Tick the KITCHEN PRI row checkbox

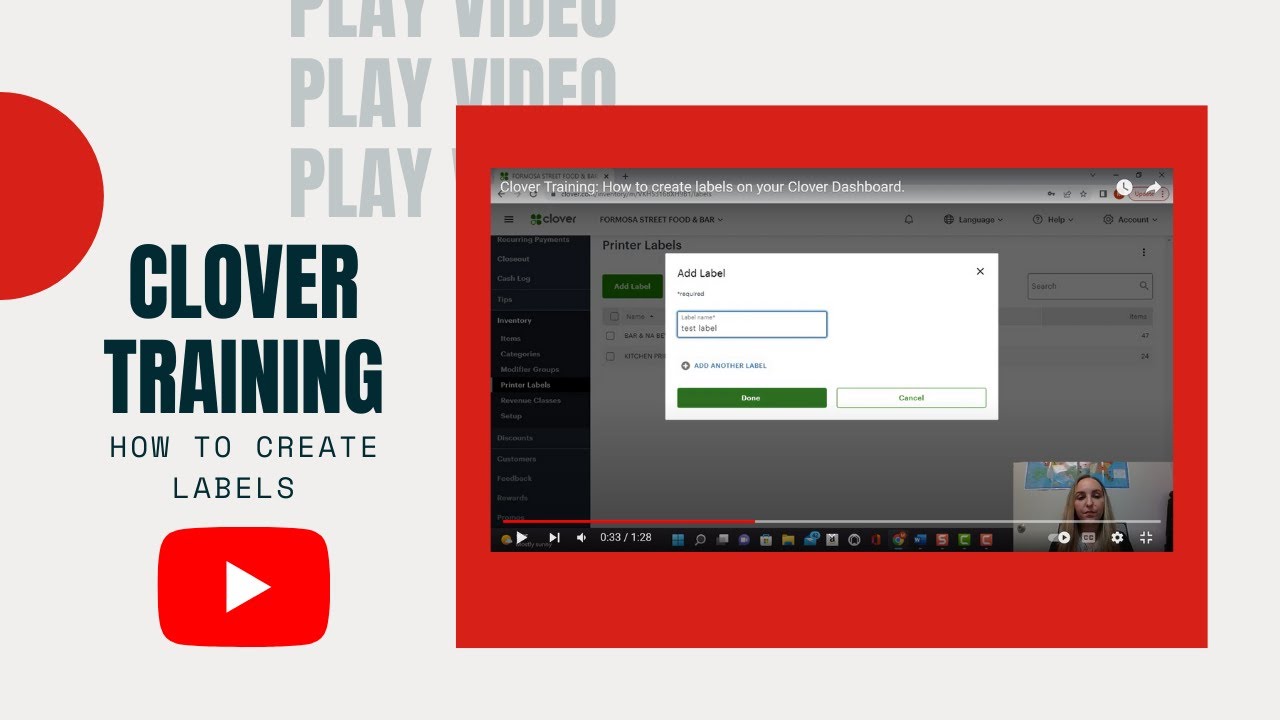point(610,356)
